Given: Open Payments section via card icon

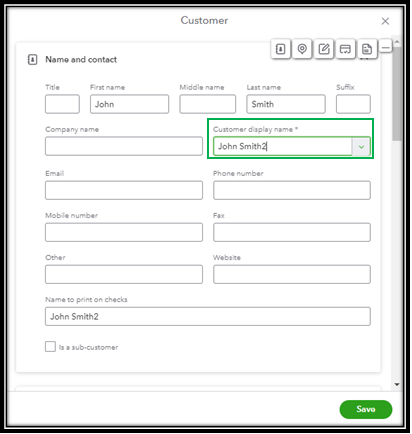Looking at the screenshot, I should tap(345, 49).
